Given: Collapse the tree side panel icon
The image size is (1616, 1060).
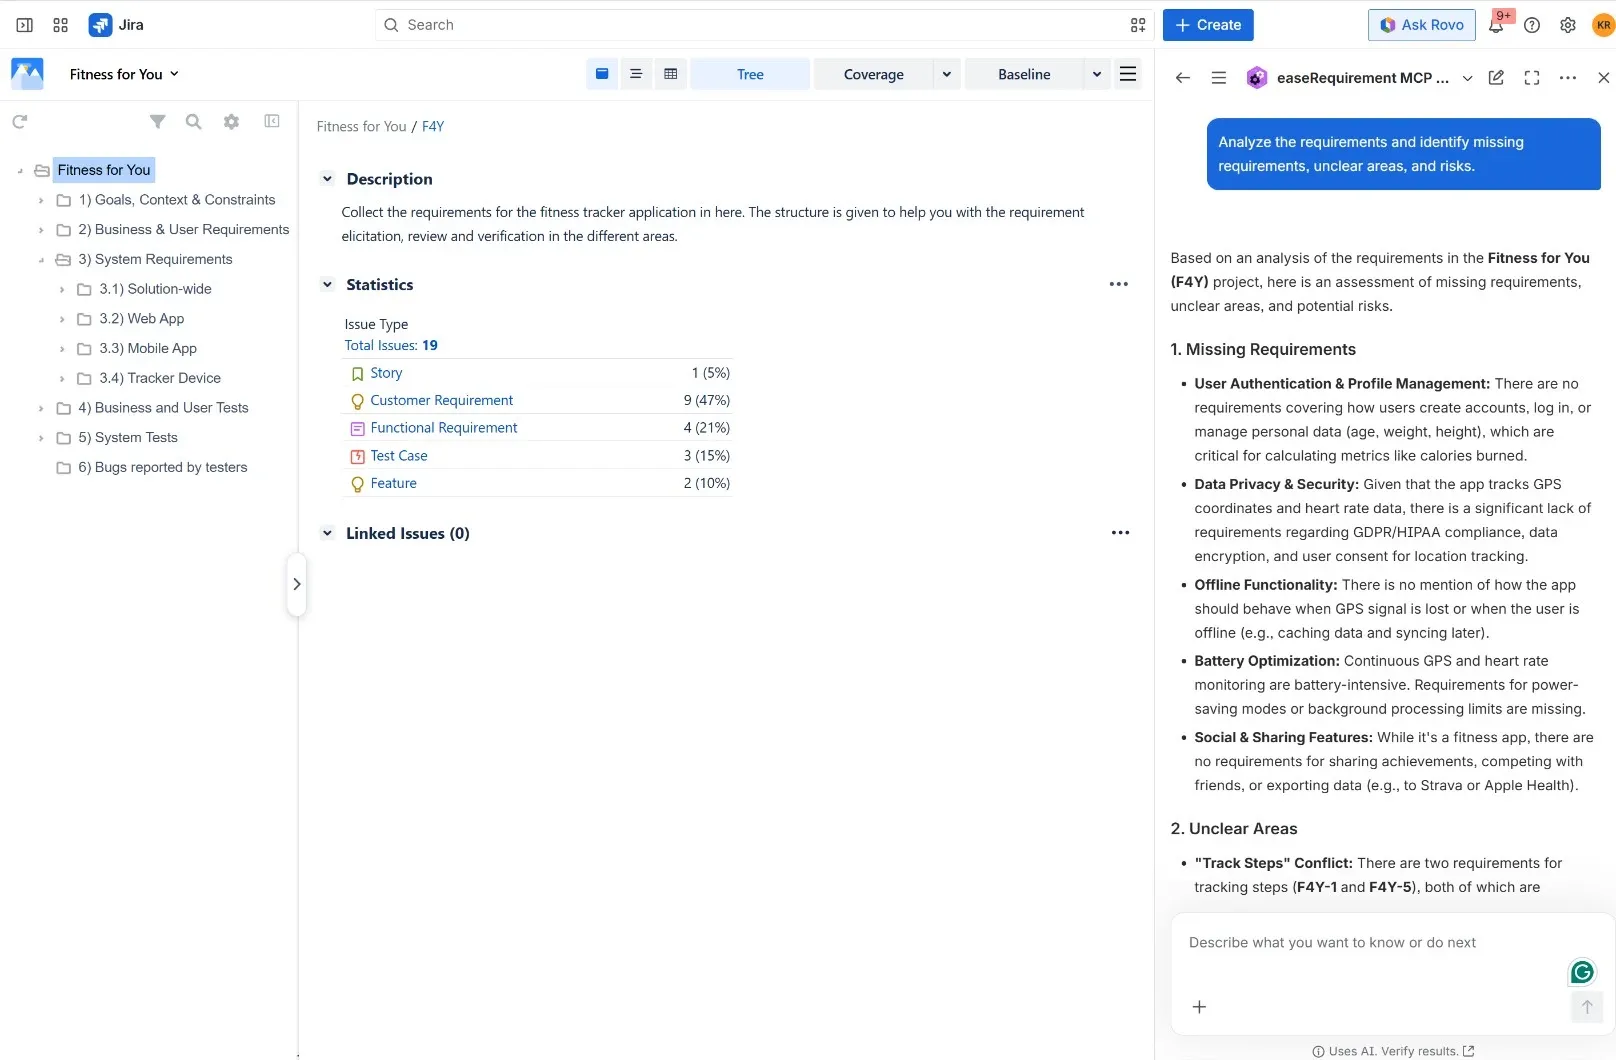Looking at the screenshot, I should tap(272, 121).
